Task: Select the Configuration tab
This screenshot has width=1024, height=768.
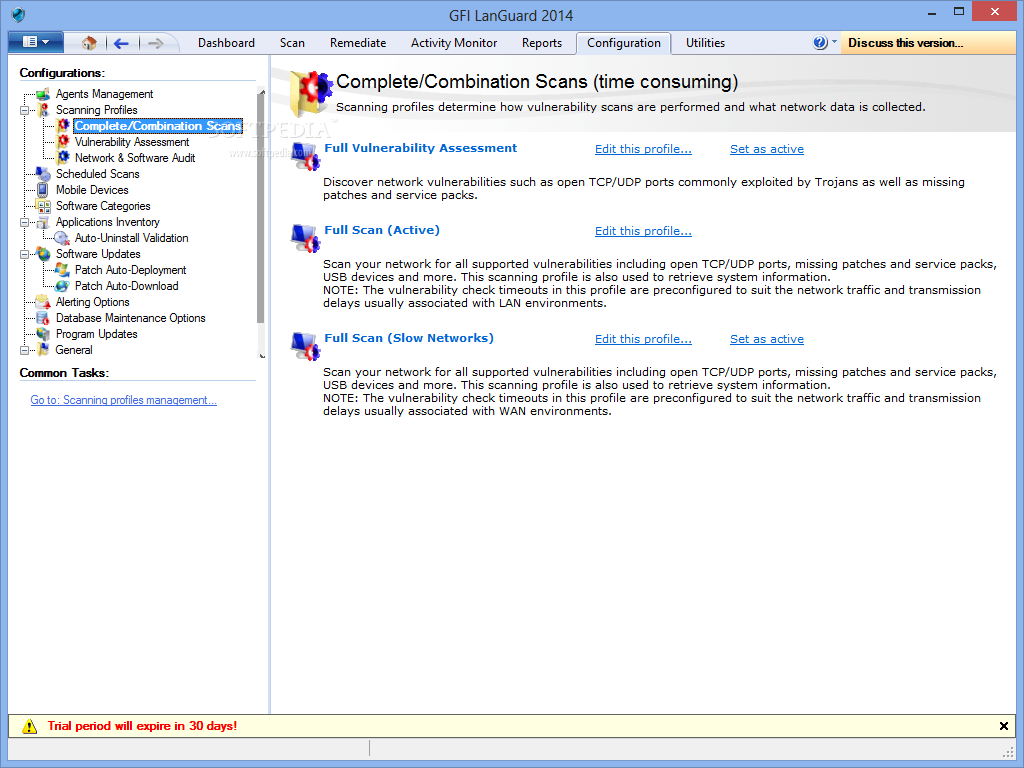Action: click(x=624, y=43)
